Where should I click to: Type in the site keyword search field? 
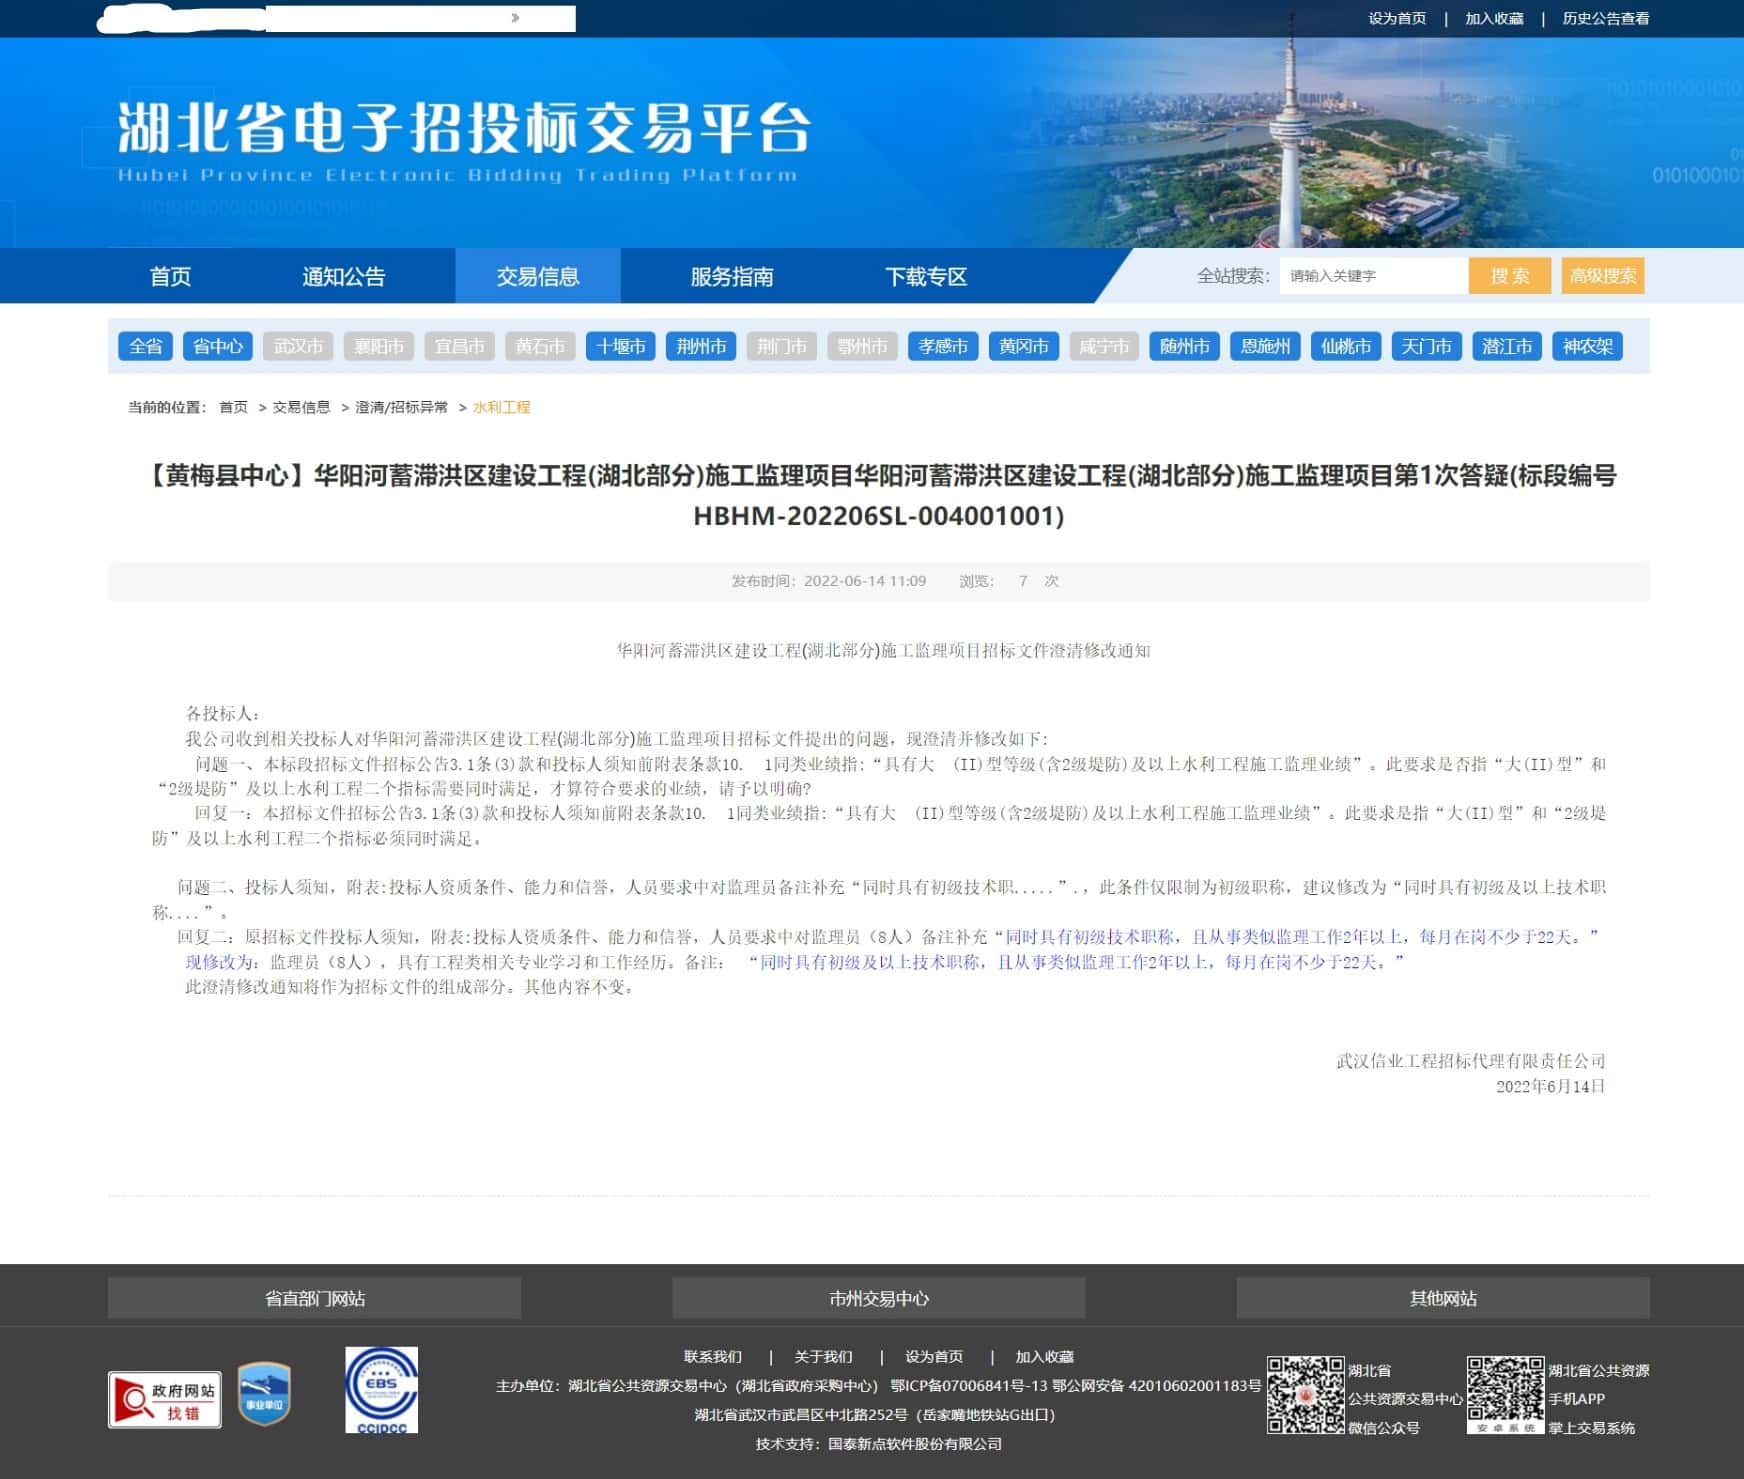click(x=1372, y=276)
